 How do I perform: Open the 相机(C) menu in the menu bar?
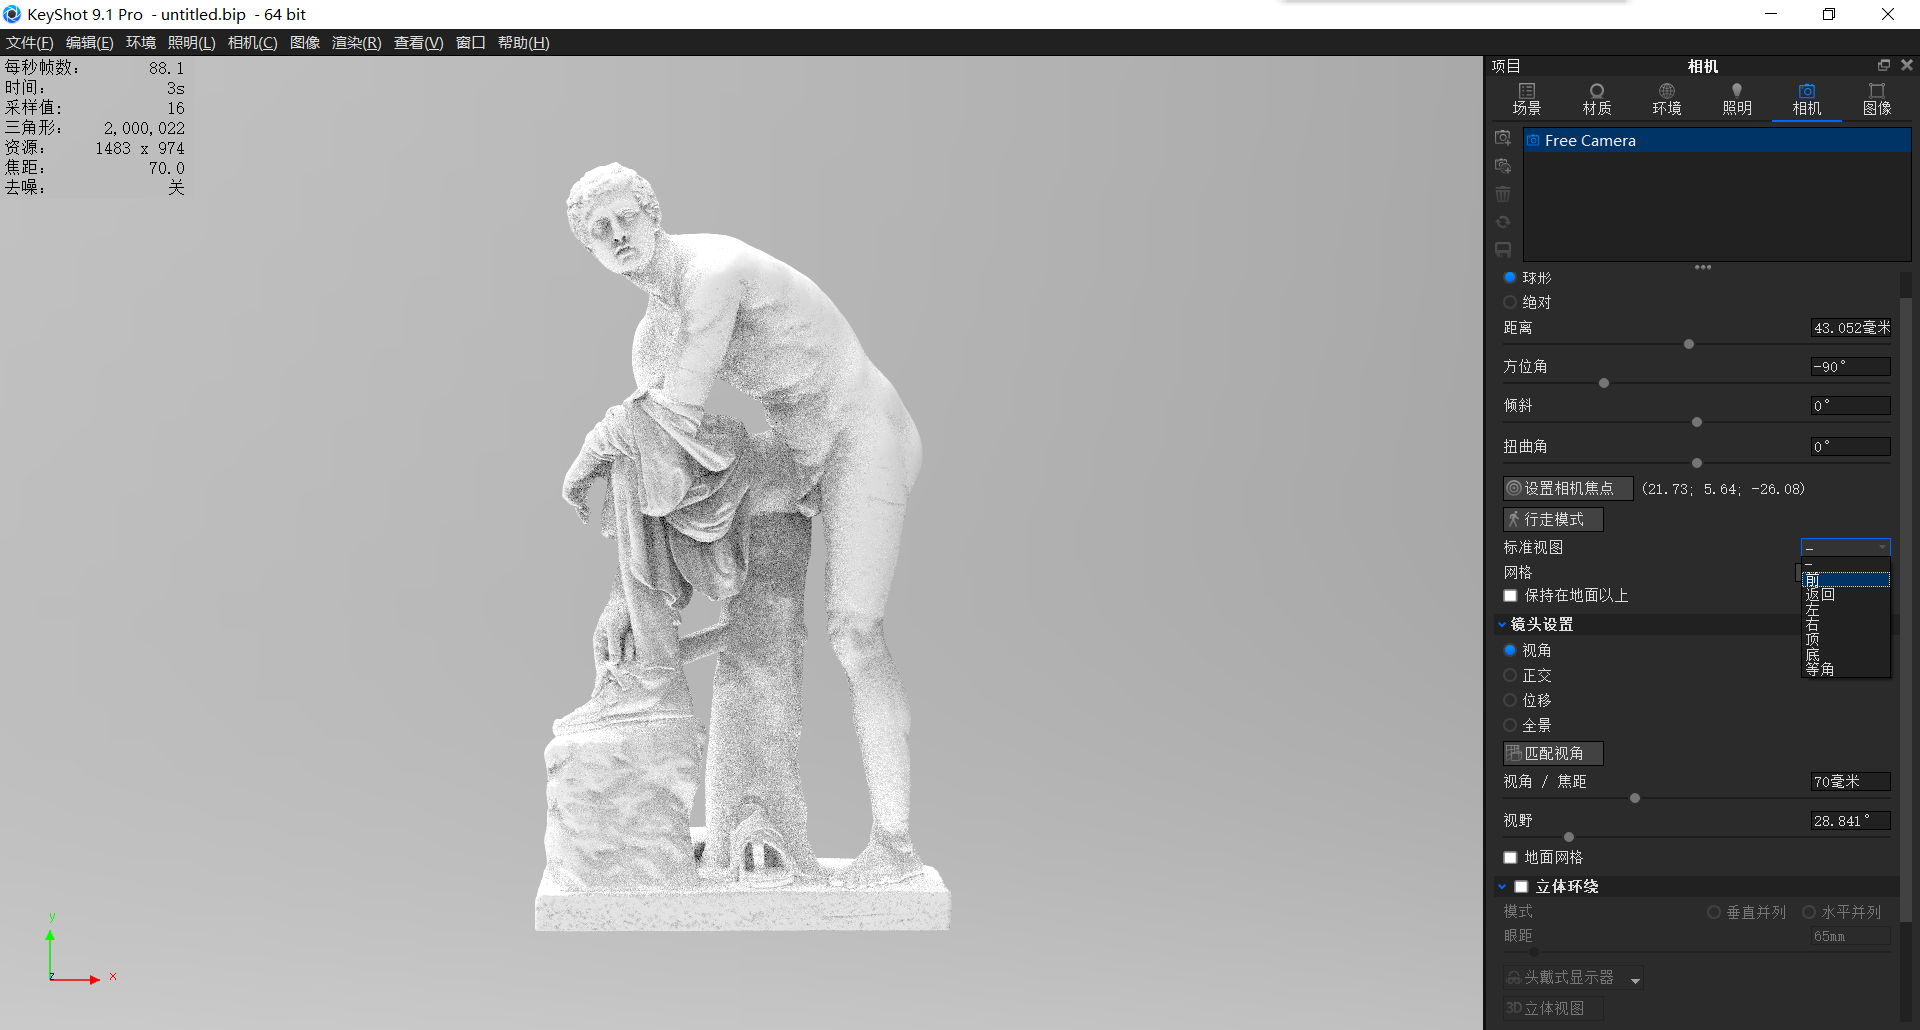click(252, 43)
